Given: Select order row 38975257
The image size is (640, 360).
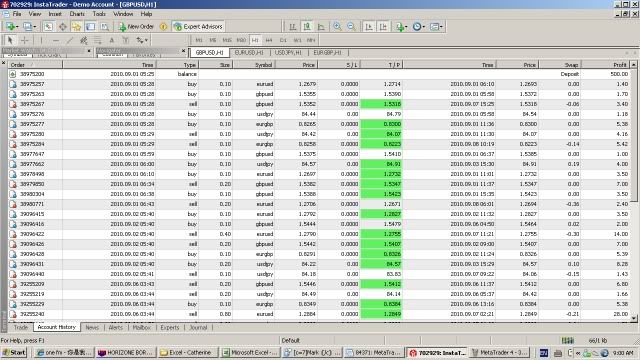Looking at the screenshot, I should pos(319,84).
